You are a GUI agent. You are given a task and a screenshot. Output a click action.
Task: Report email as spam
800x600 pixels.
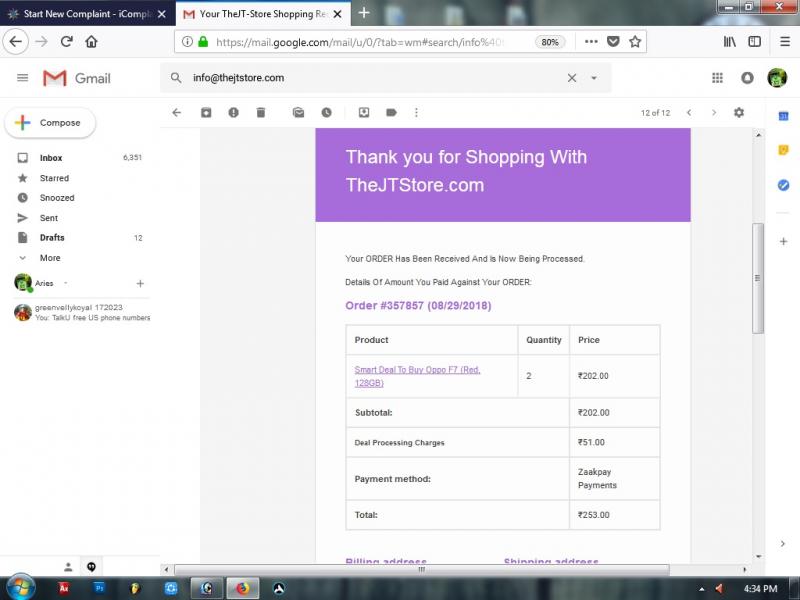coord(233,113)
